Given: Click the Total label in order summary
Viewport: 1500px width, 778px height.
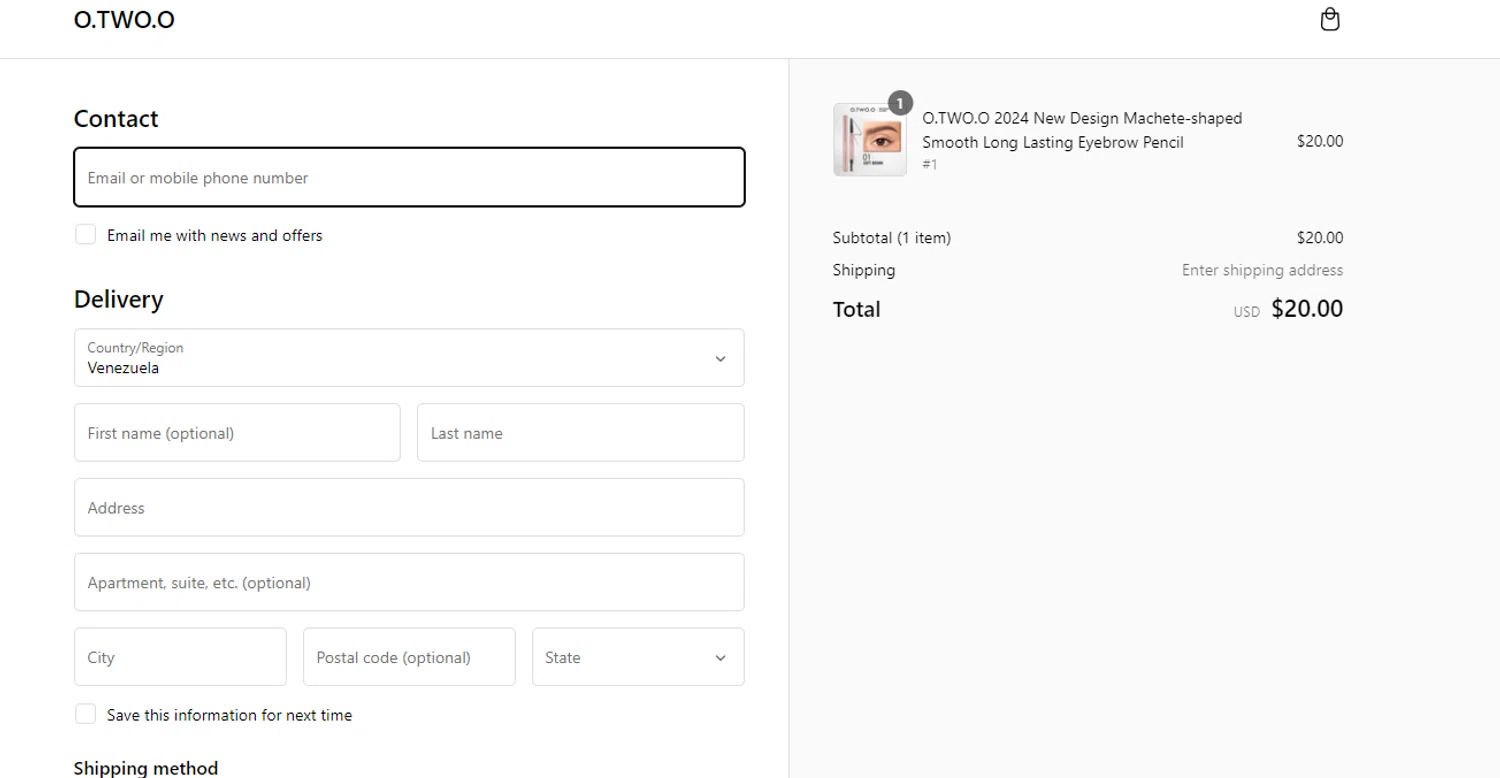Looking at the screenshot, I should click(857, 309).
